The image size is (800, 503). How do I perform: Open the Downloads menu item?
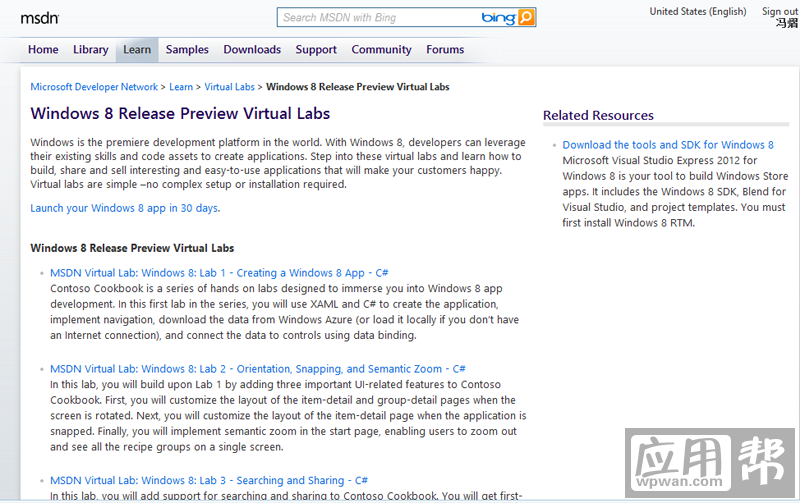(252, 49)
